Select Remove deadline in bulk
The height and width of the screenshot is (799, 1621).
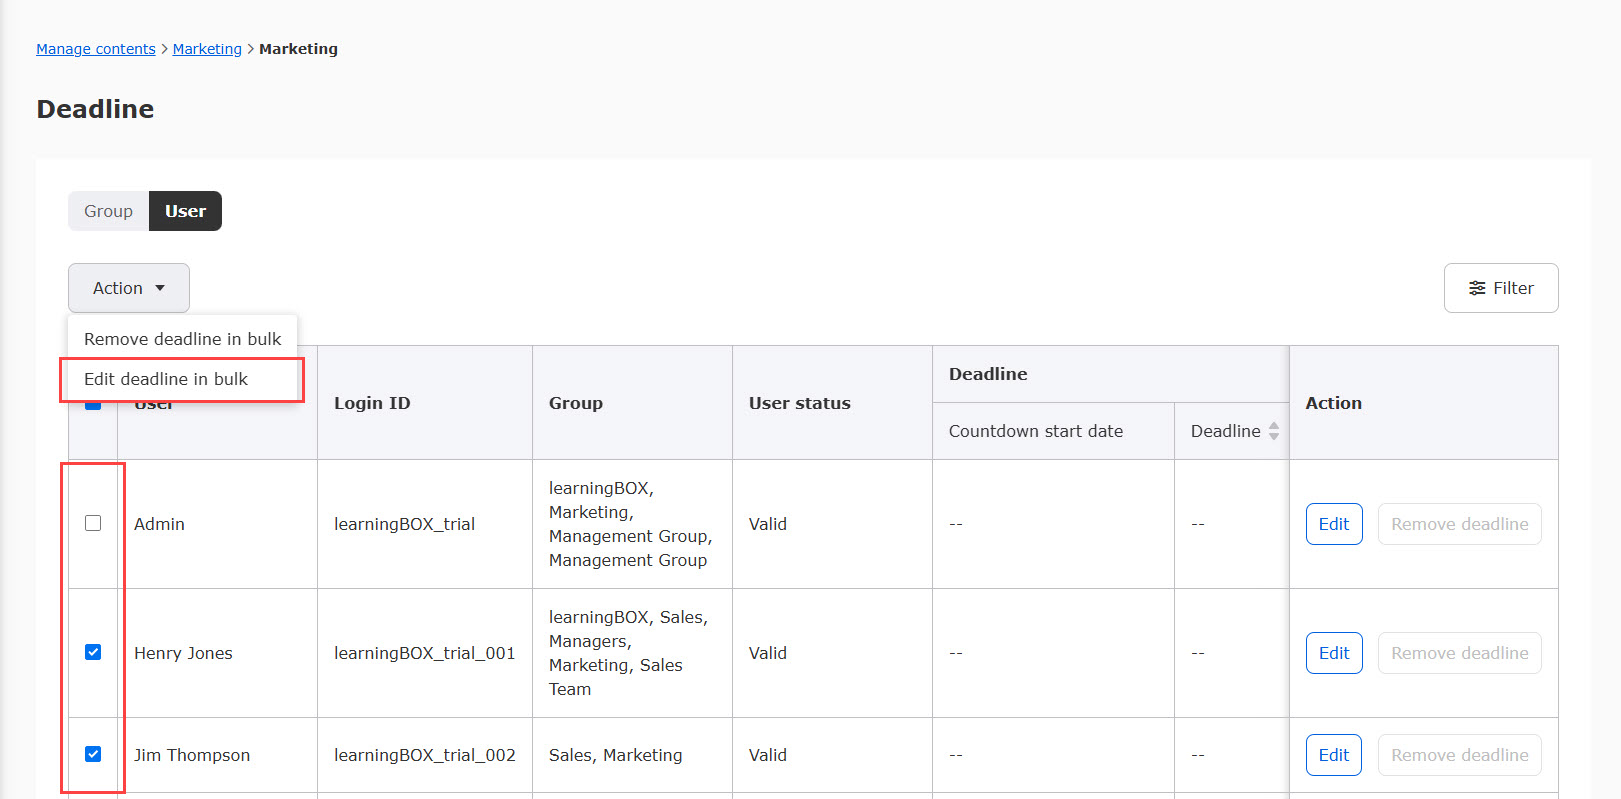pyautogui.click(x=182, y=339)
